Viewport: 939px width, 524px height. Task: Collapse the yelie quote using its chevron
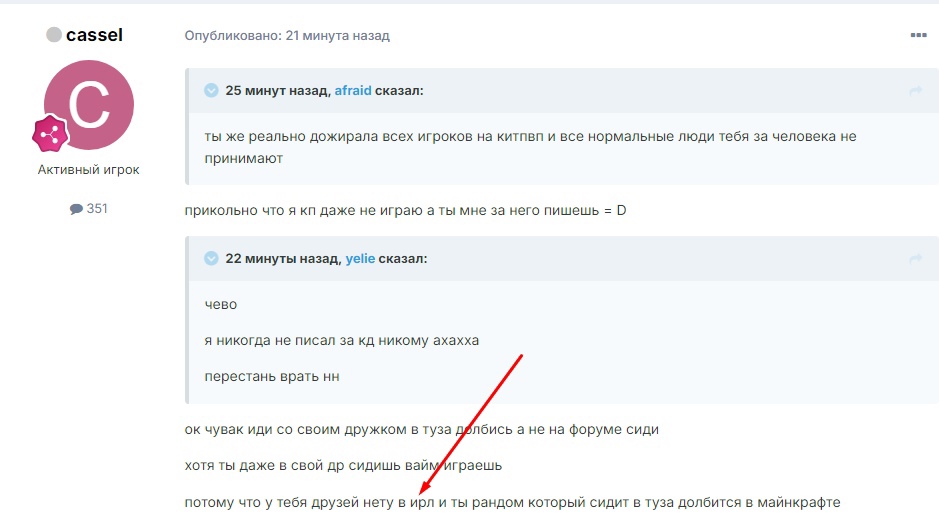click(x=211, y=258)
